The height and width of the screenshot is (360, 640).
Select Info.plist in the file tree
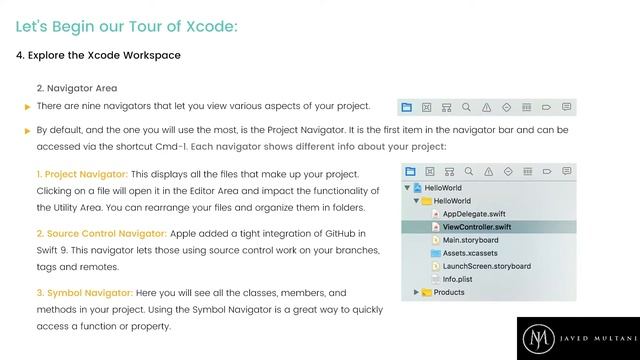point(489,279)
